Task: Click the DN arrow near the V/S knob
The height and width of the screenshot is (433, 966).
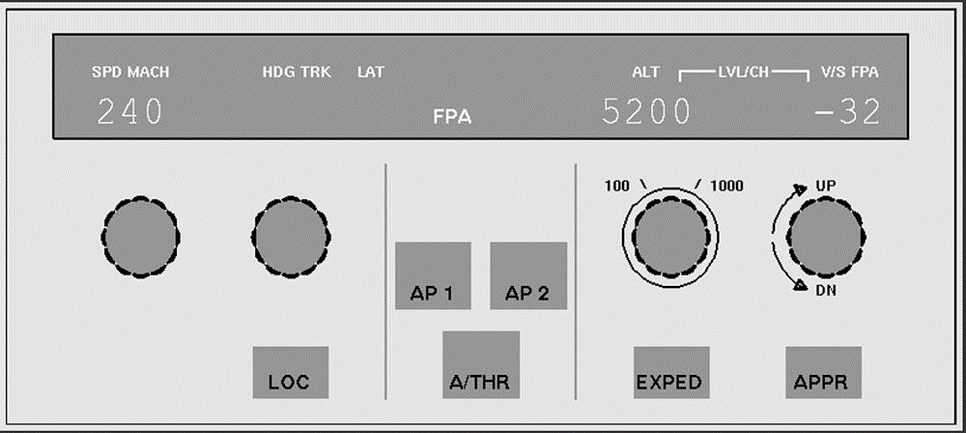Action: pos(800,284)
